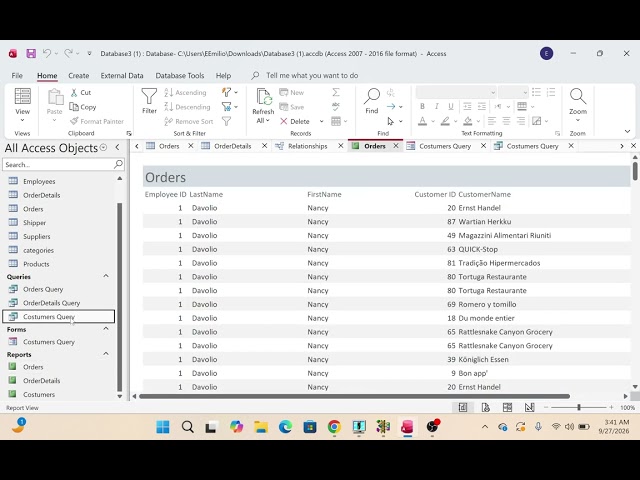Switch to Database Tools tab
Screen dimensions: 640x480
[180, 76]
